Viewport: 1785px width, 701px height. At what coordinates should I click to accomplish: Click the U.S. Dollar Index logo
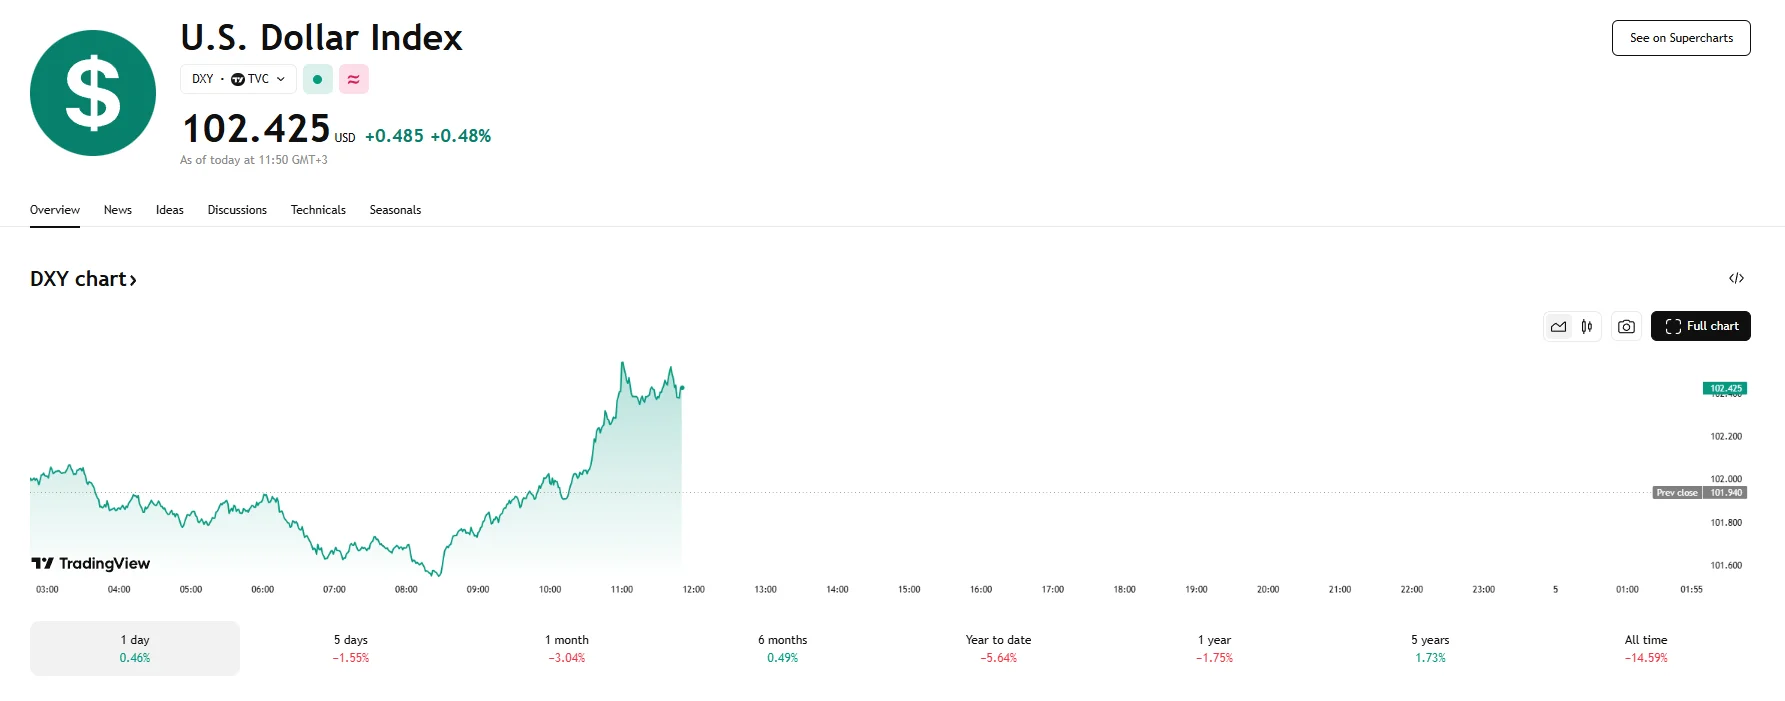pos(93,93)
